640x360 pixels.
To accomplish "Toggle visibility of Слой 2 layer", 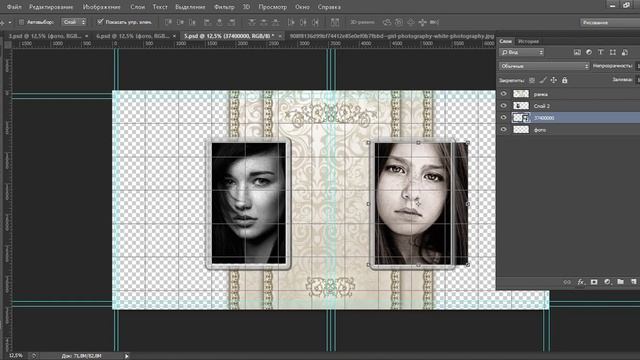I will click(x=504, y=106).
